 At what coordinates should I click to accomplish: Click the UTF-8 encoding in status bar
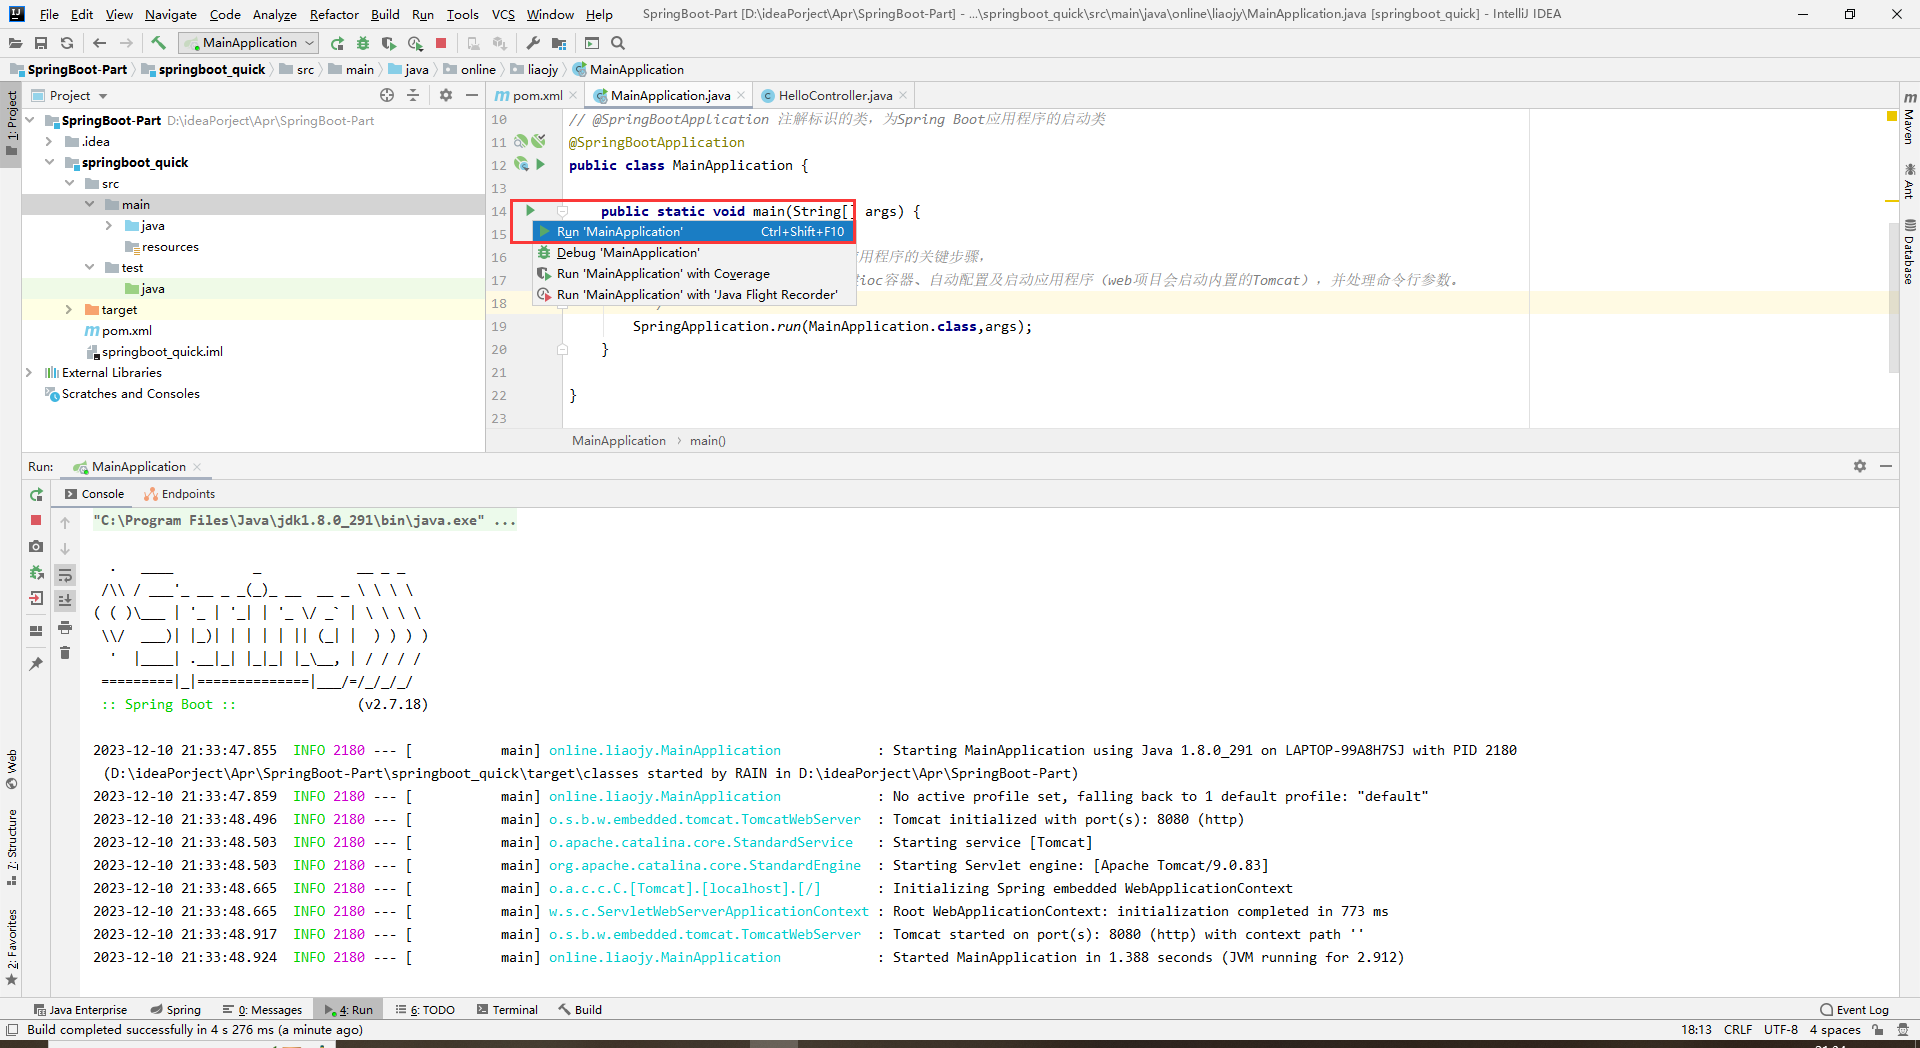point(1780,1029)
